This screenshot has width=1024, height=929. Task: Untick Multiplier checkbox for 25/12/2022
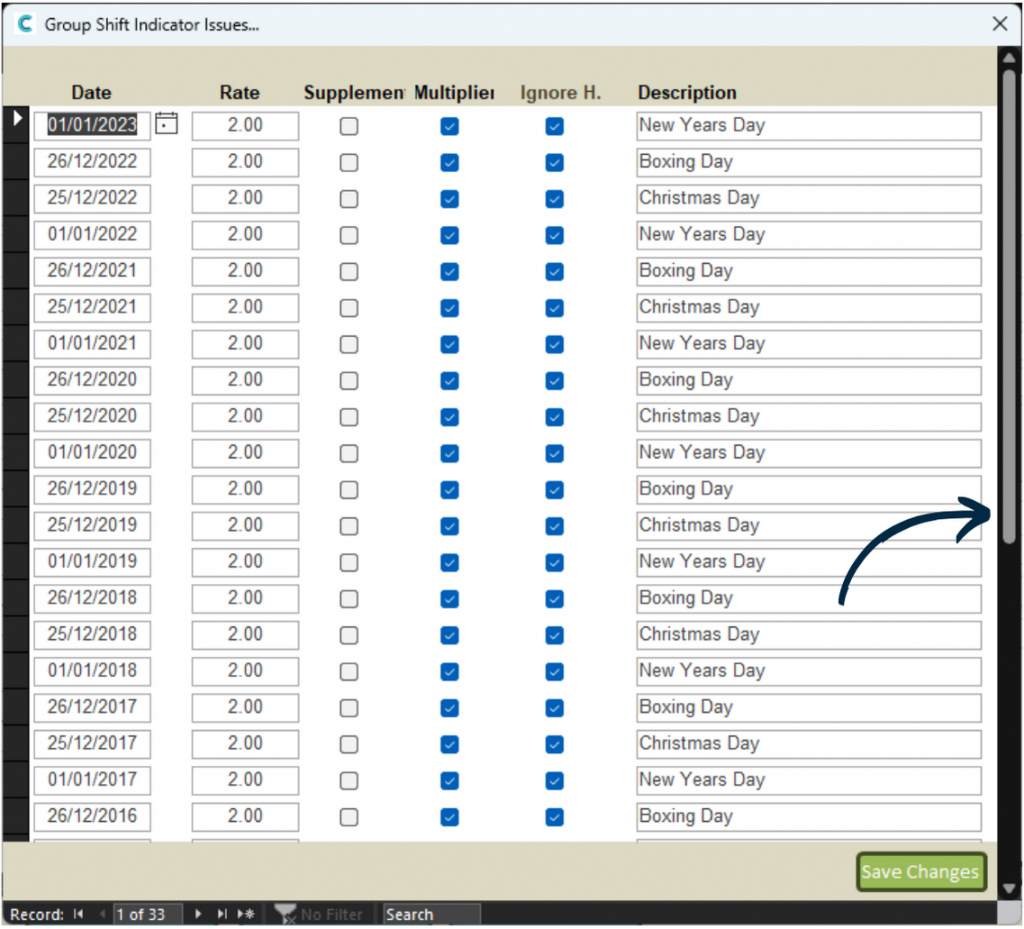click(449, 198)
